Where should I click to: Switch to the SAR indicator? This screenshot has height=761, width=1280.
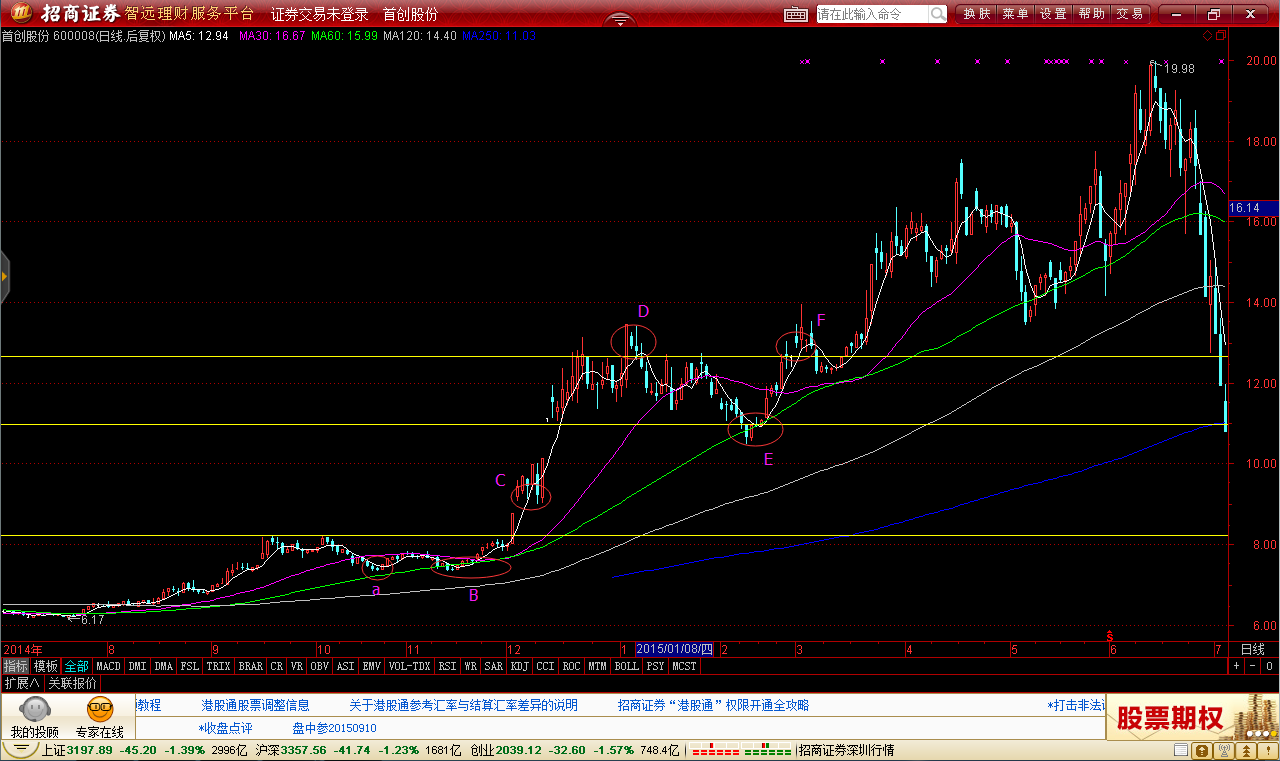coord(494,666)
